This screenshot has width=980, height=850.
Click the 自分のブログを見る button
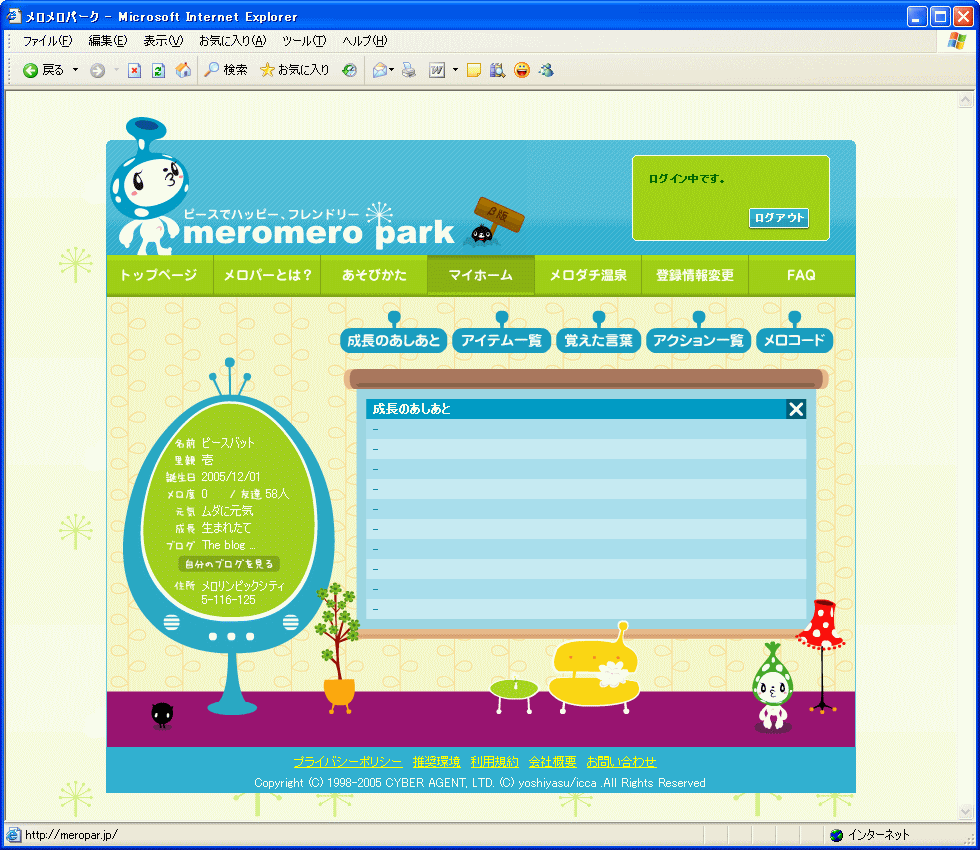(x=229, y=564)
